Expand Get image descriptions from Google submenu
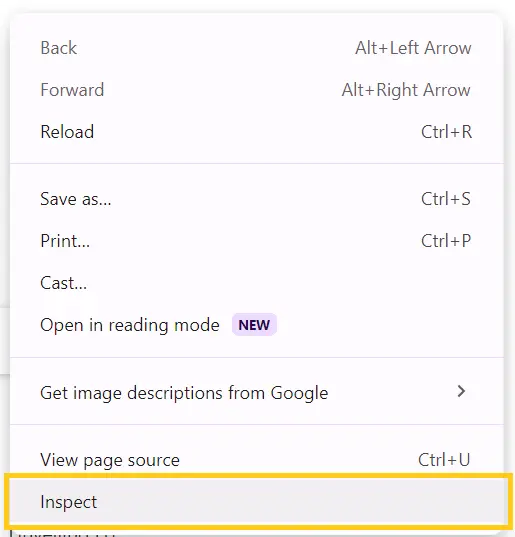Viewport: 515px width, 537px height. click(256, 392)
